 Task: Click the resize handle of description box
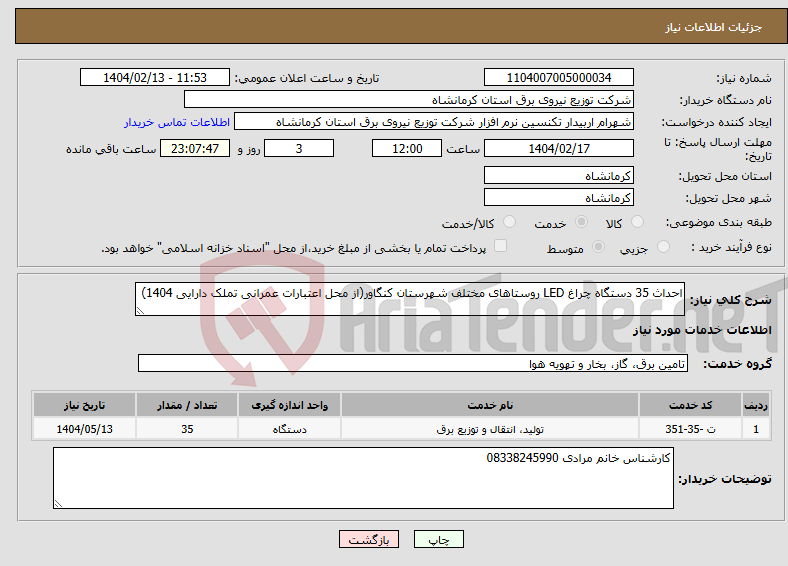[140, 311]
